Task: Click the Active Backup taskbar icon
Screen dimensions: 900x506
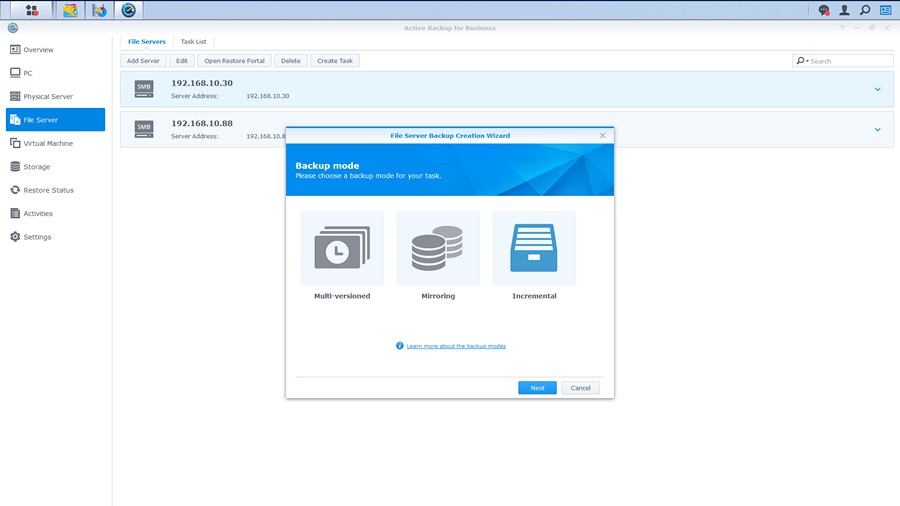Action: [x=128, y=10]
